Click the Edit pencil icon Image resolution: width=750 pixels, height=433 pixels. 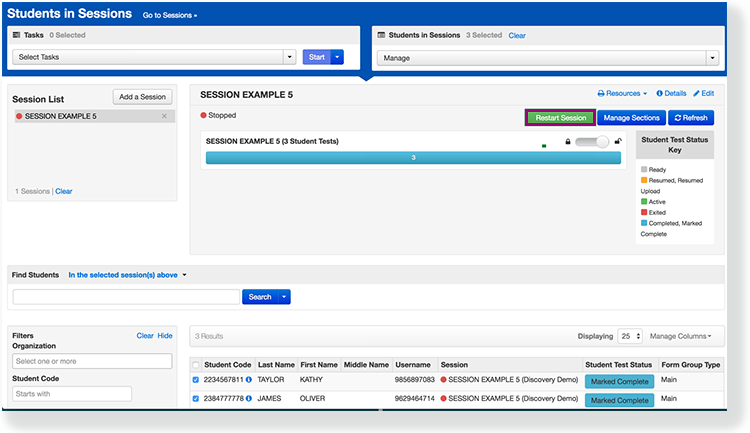(x=697, y=93)
